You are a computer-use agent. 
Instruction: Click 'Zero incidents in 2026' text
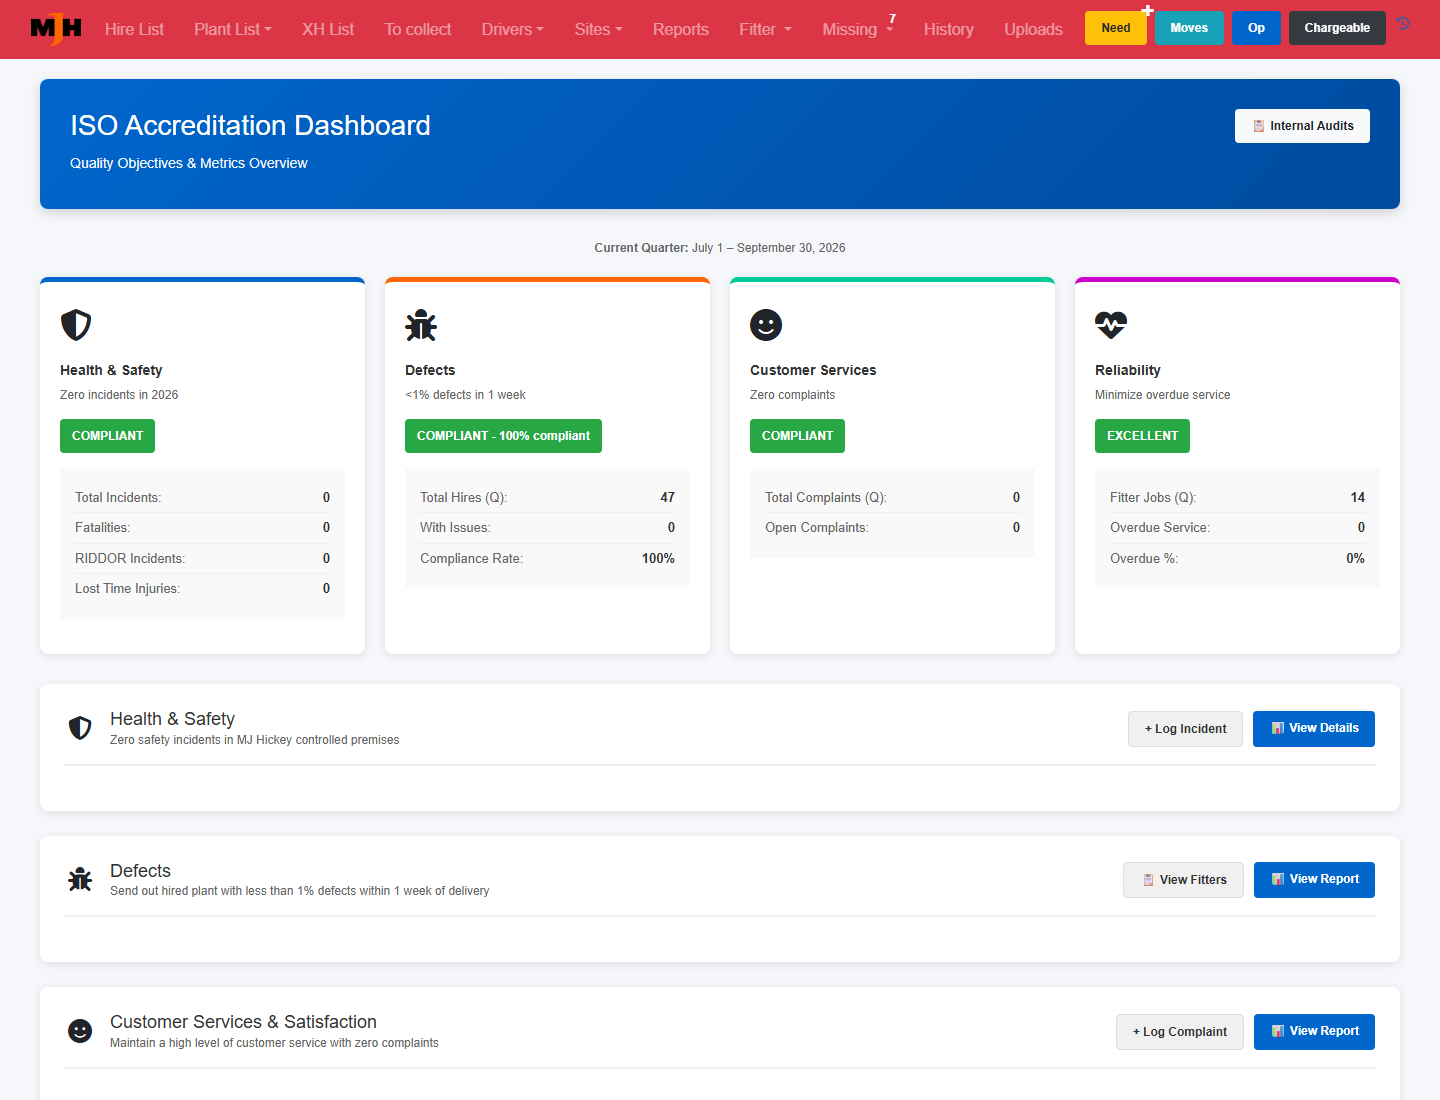(119, 395)
